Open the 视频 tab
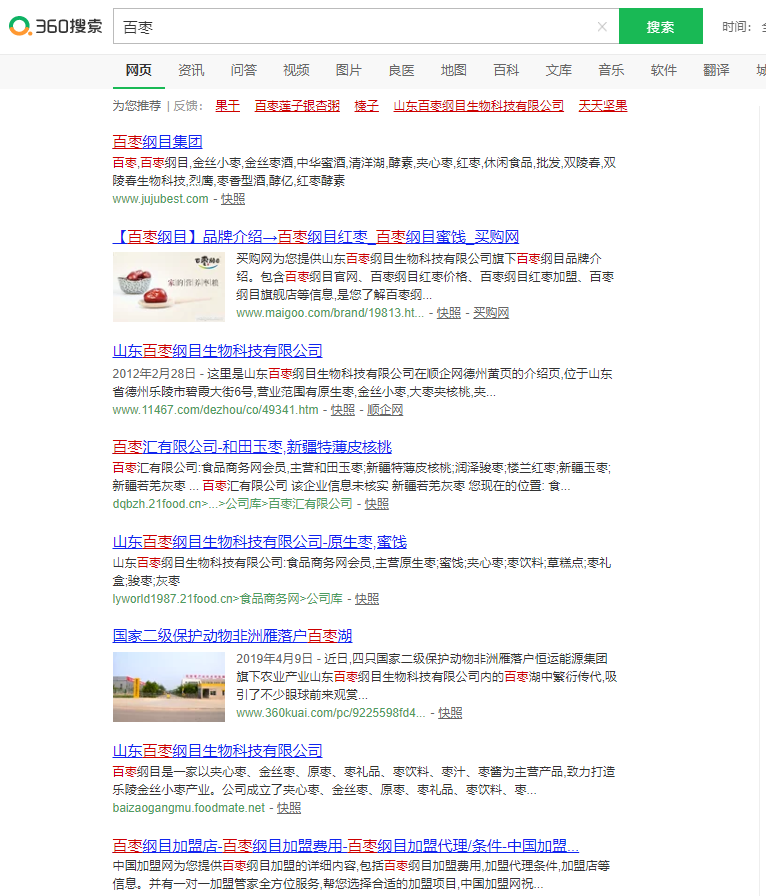766x896 pixels. 296,70
